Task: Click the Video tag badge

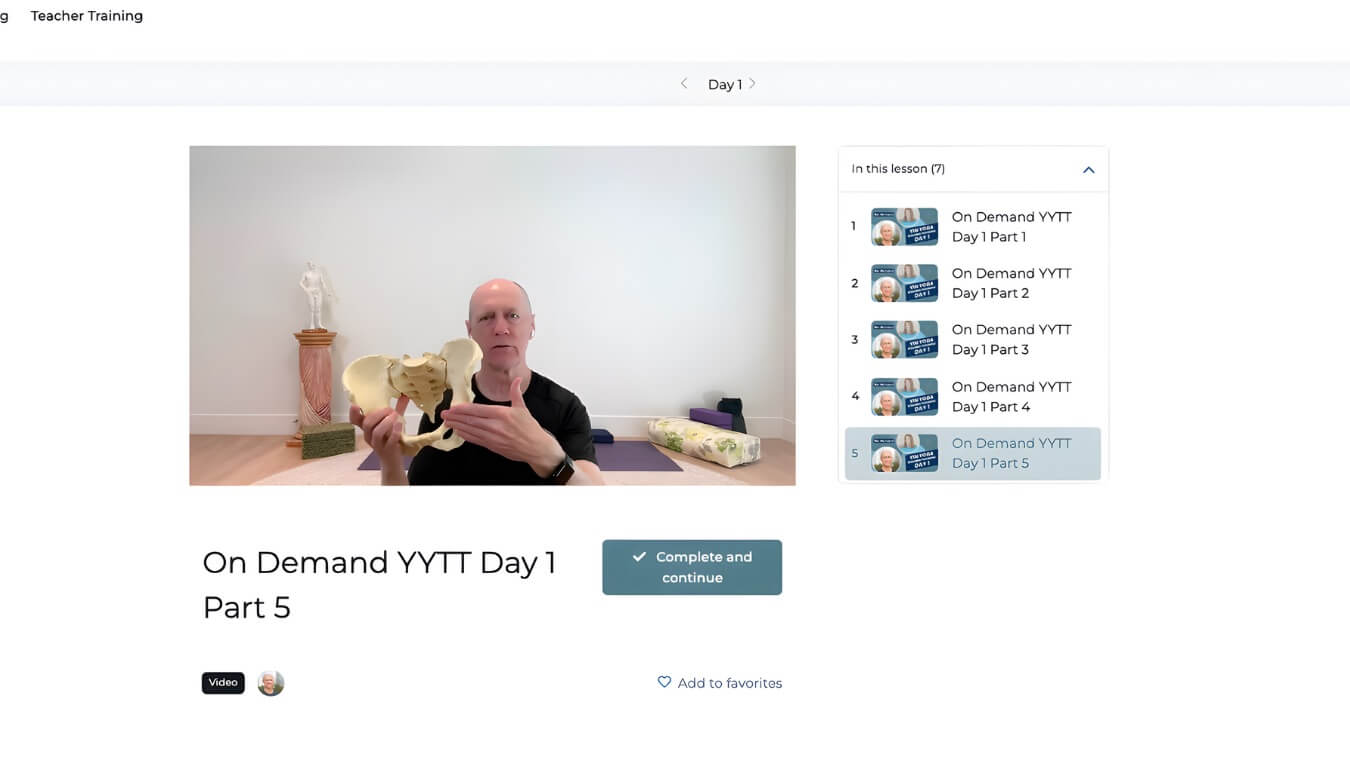Action: pos(223,683)
